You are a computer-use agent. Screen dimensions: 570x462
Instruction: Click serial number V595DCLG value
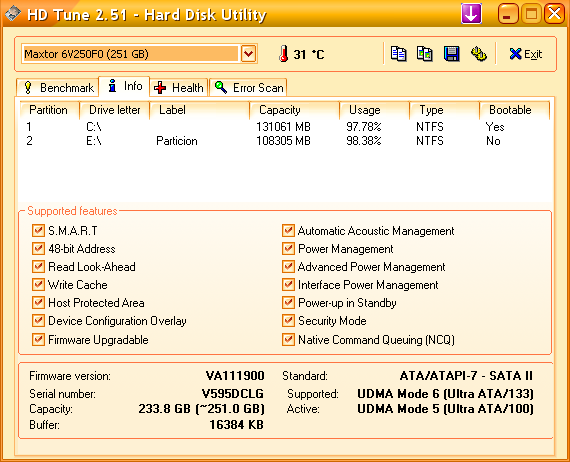point(233,394)
